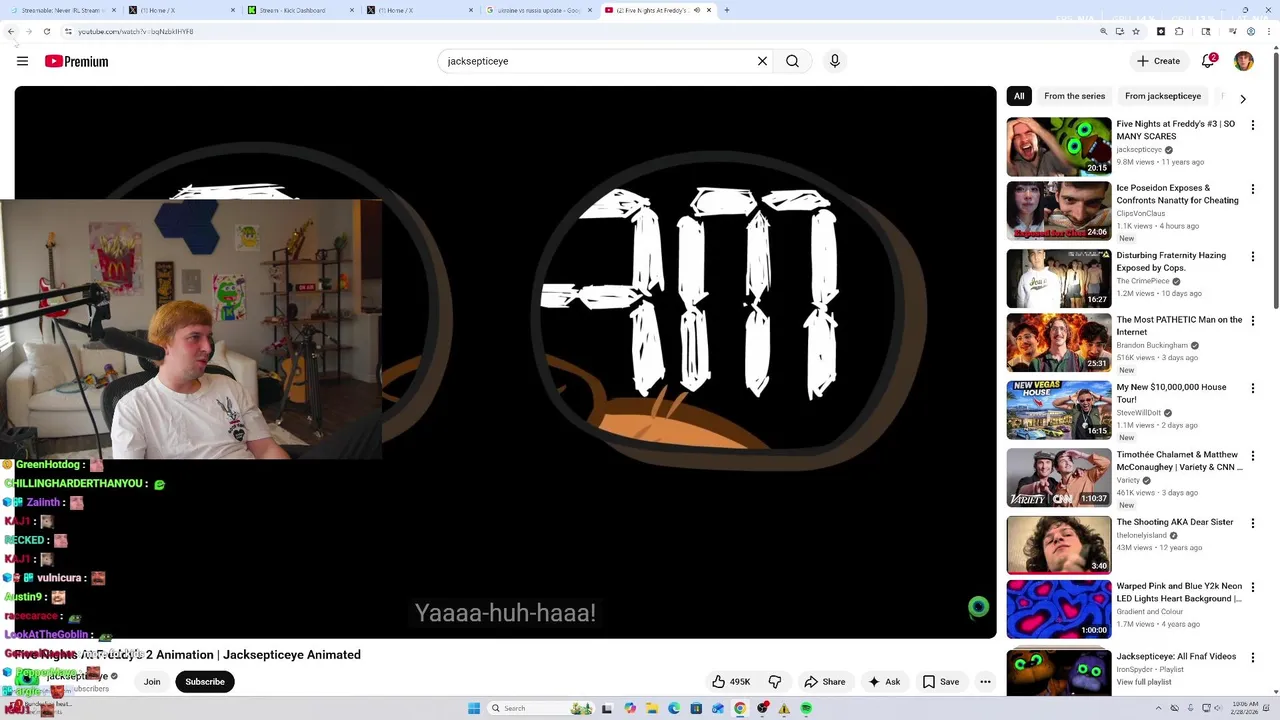
Task: Open a new browser tab
Action: 727,10
